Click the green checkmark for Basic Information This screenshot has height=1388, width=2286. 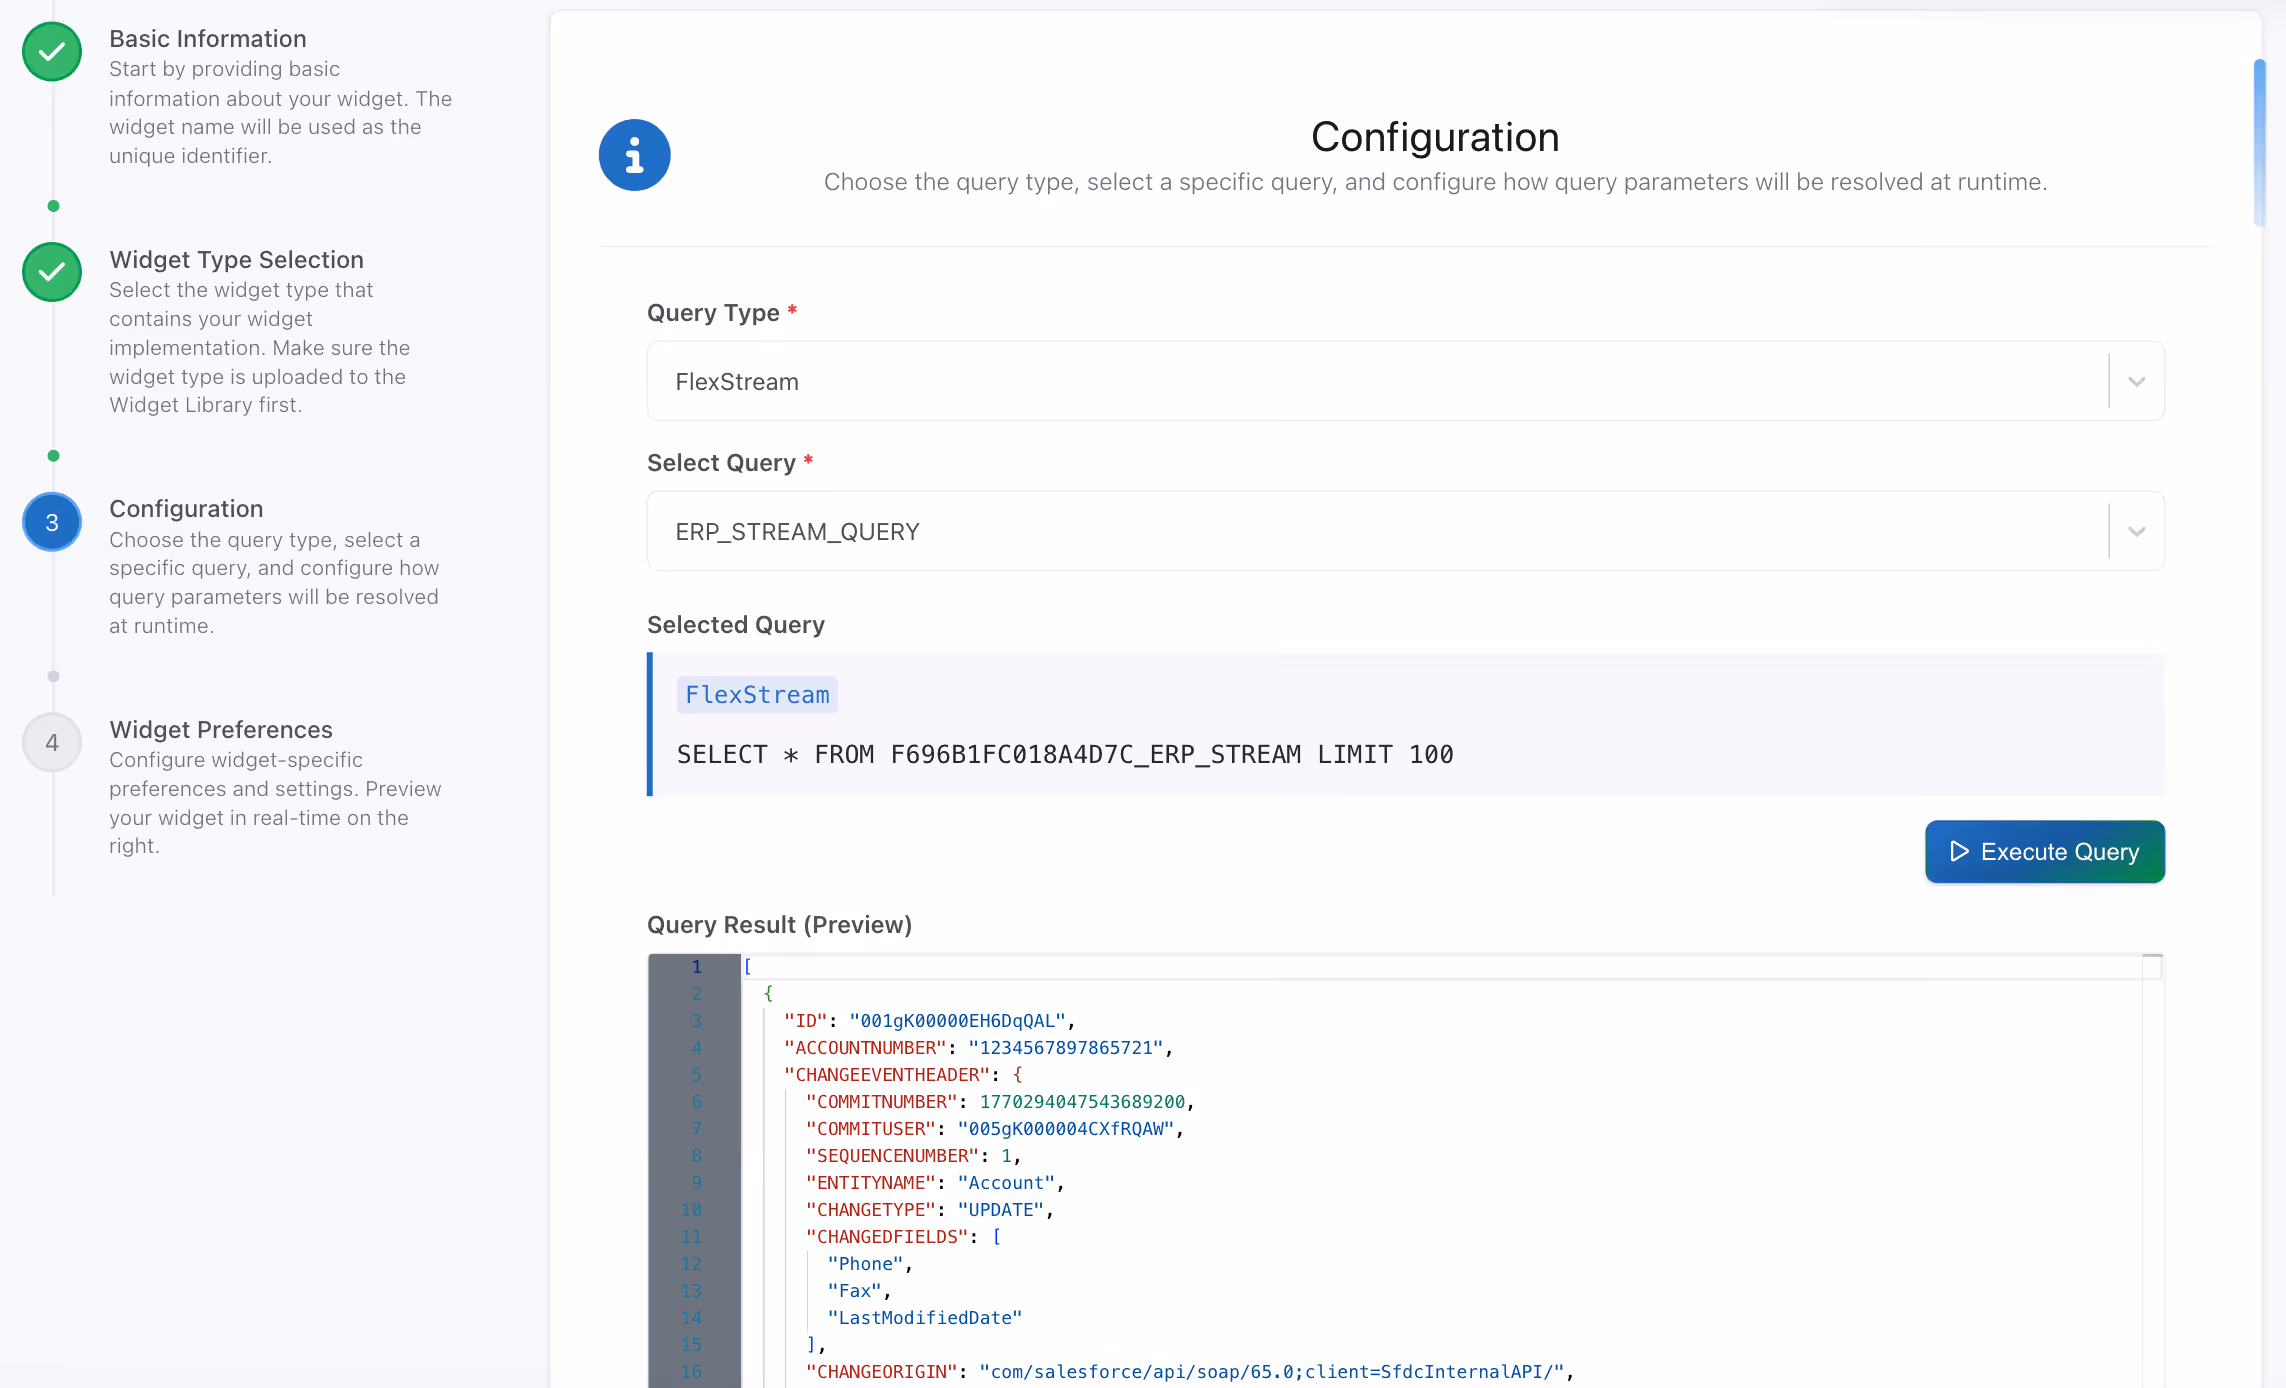coord(52,52)
